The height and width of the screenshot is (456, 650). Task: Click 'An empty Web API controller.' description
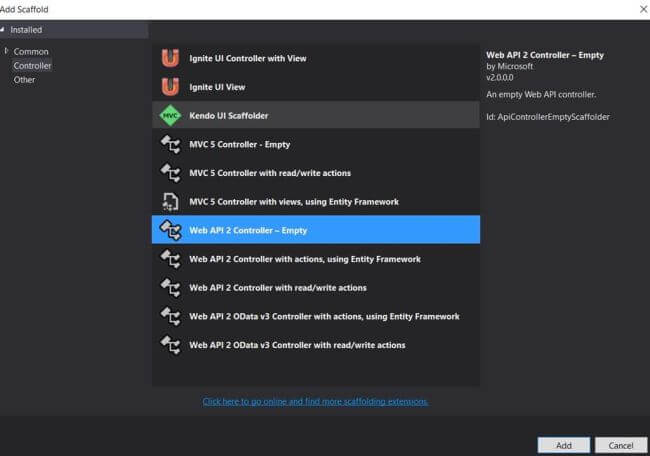click(x=541, y=95)
